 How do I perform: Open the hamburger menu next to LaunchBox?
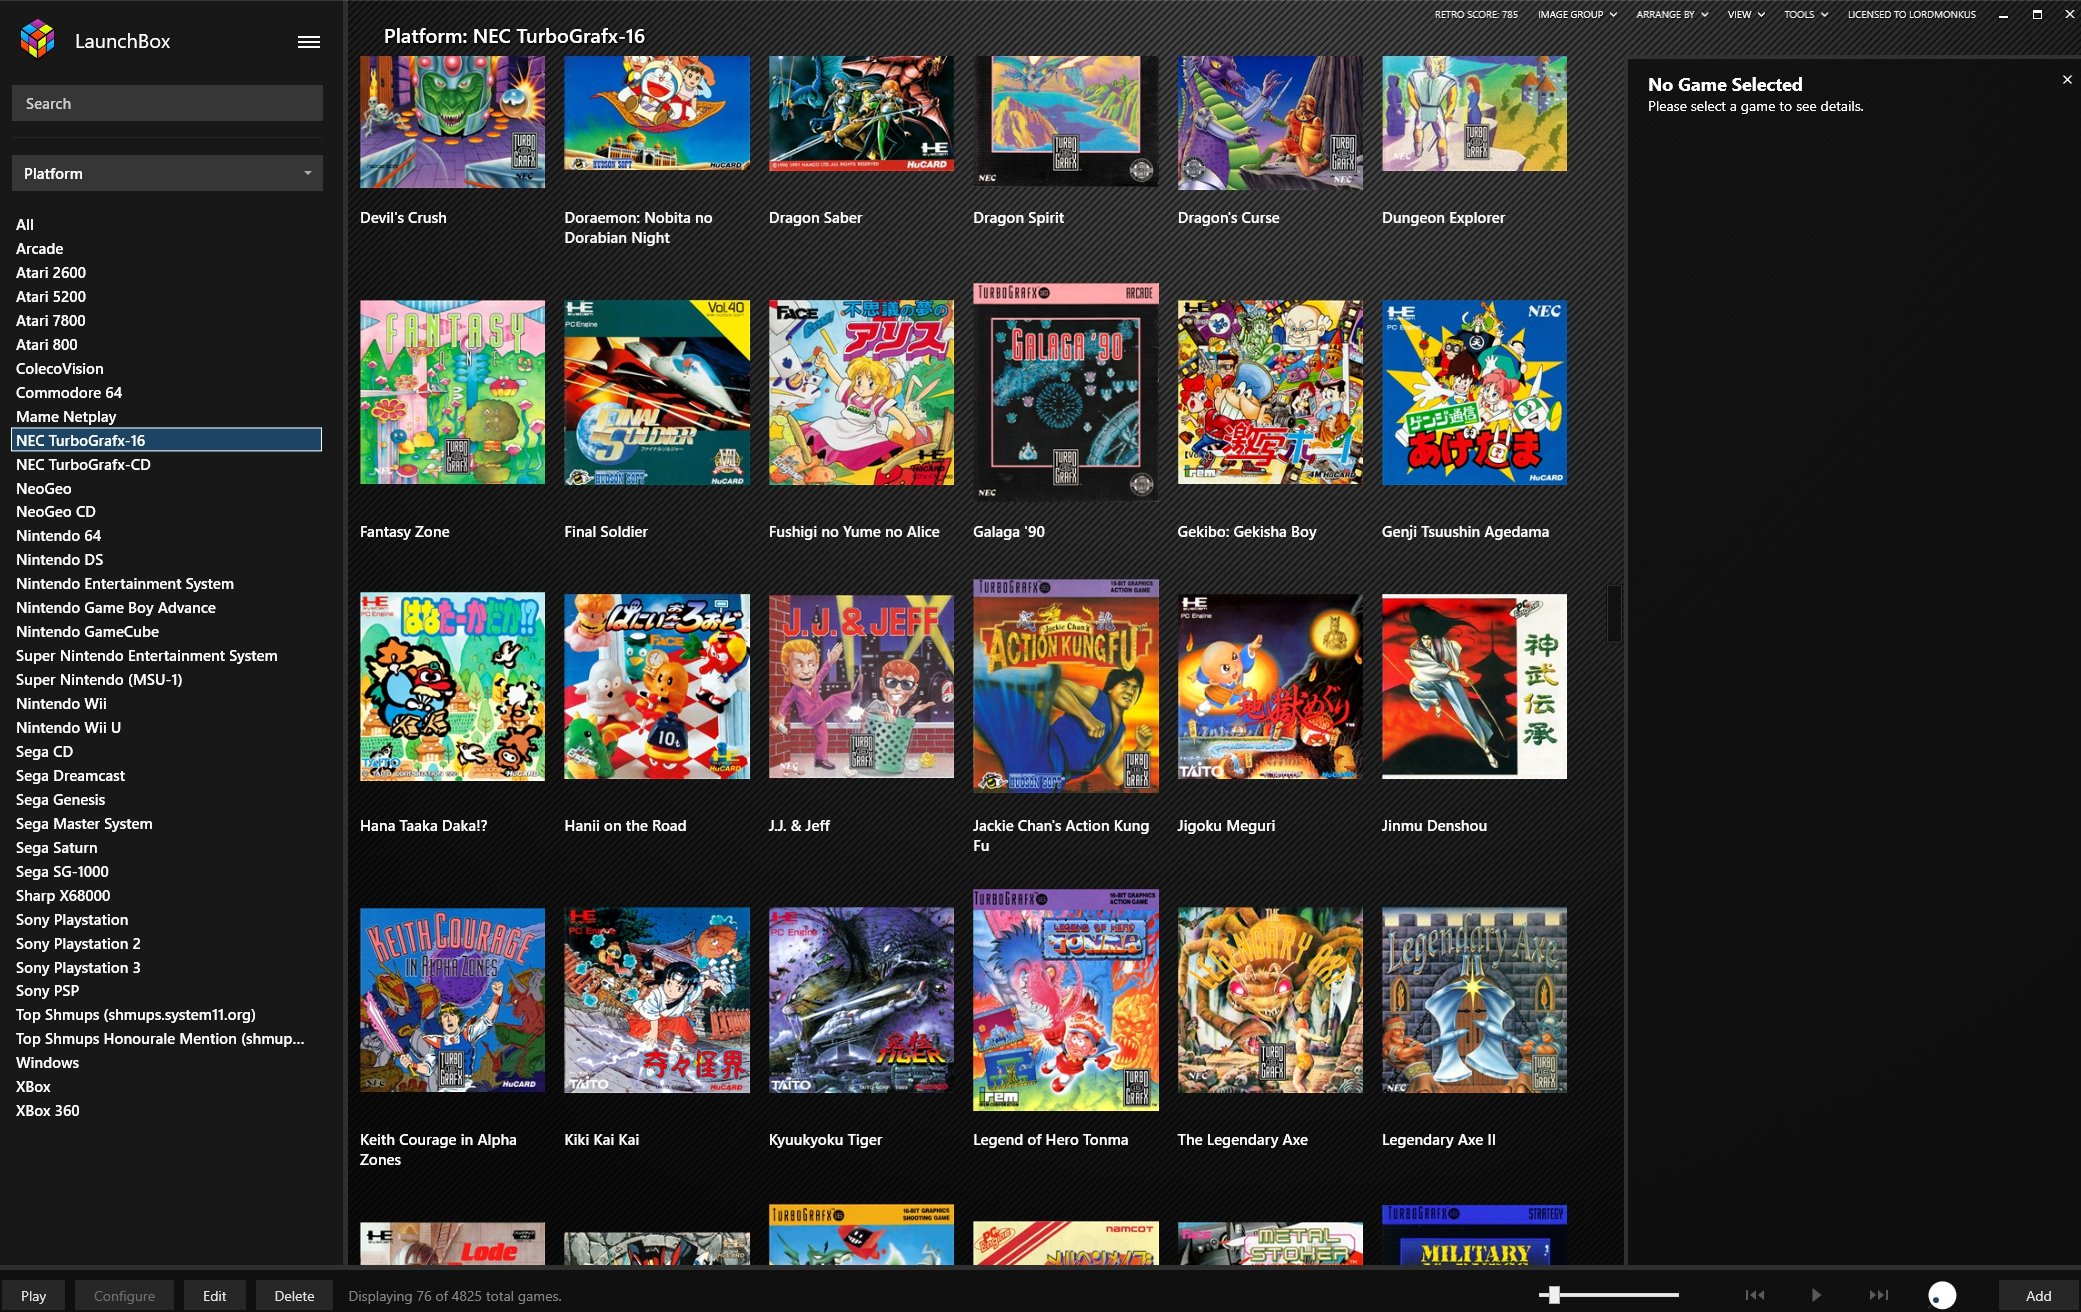tap(309, 42)
